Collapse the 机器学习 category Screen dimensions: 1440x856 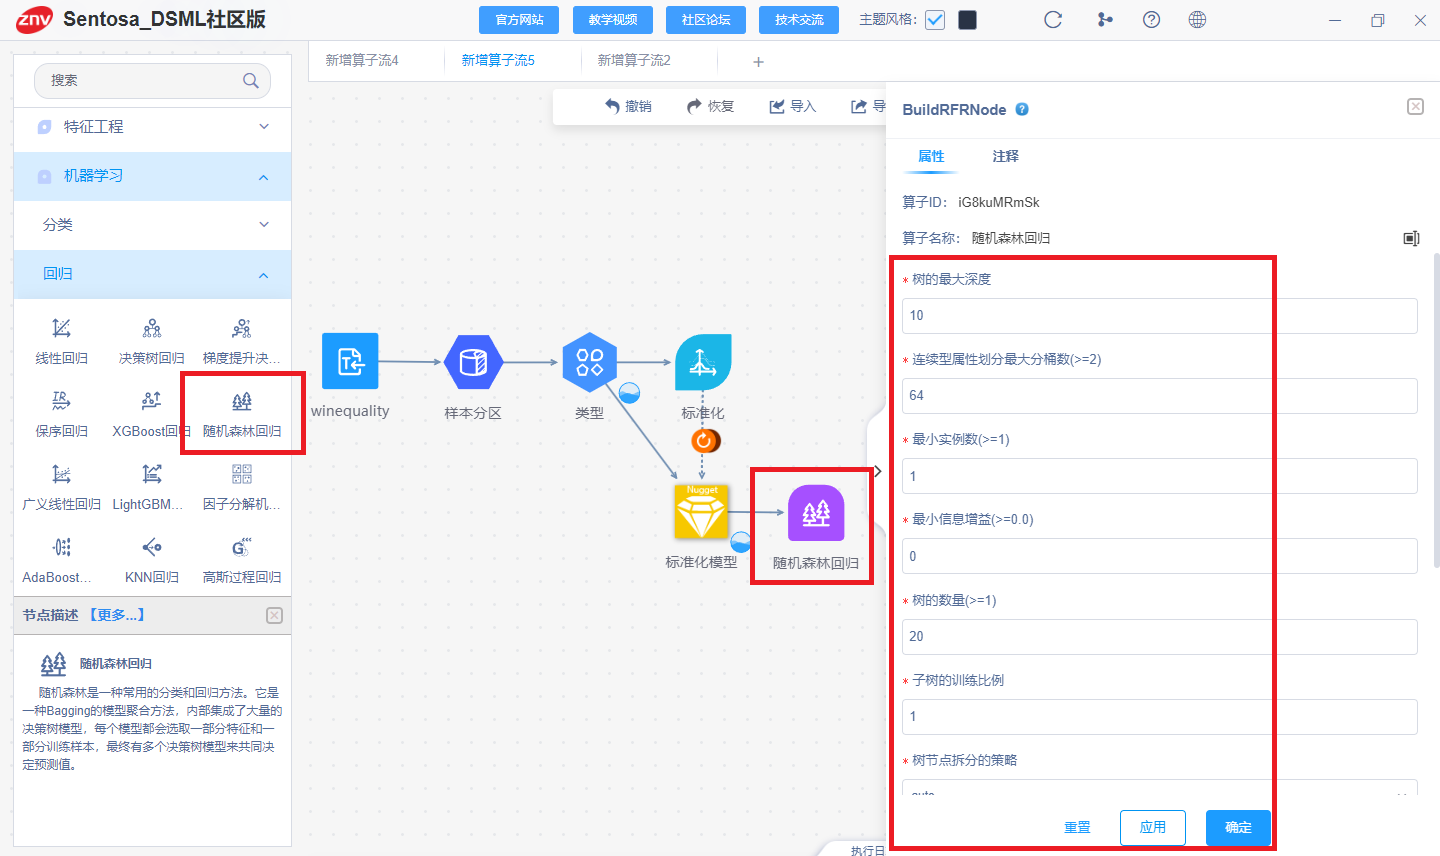(153, 176)
